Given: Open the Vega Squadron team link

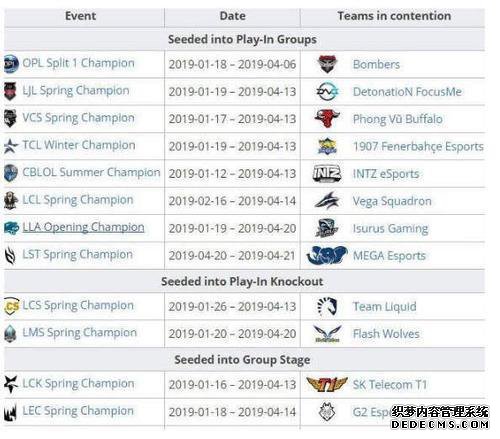Looking at the screenshot, I should [x=392, y=201].
